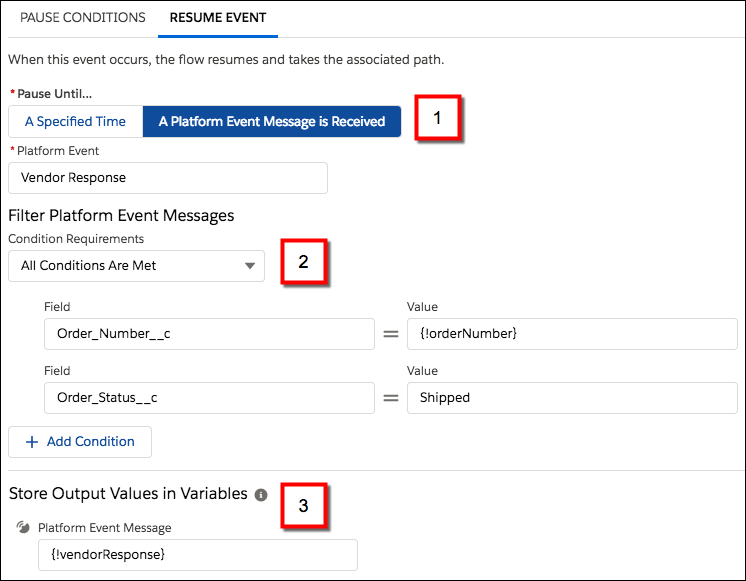
Task: Click the Filter Platform Event Messages heading
Action: coord(121,216)
